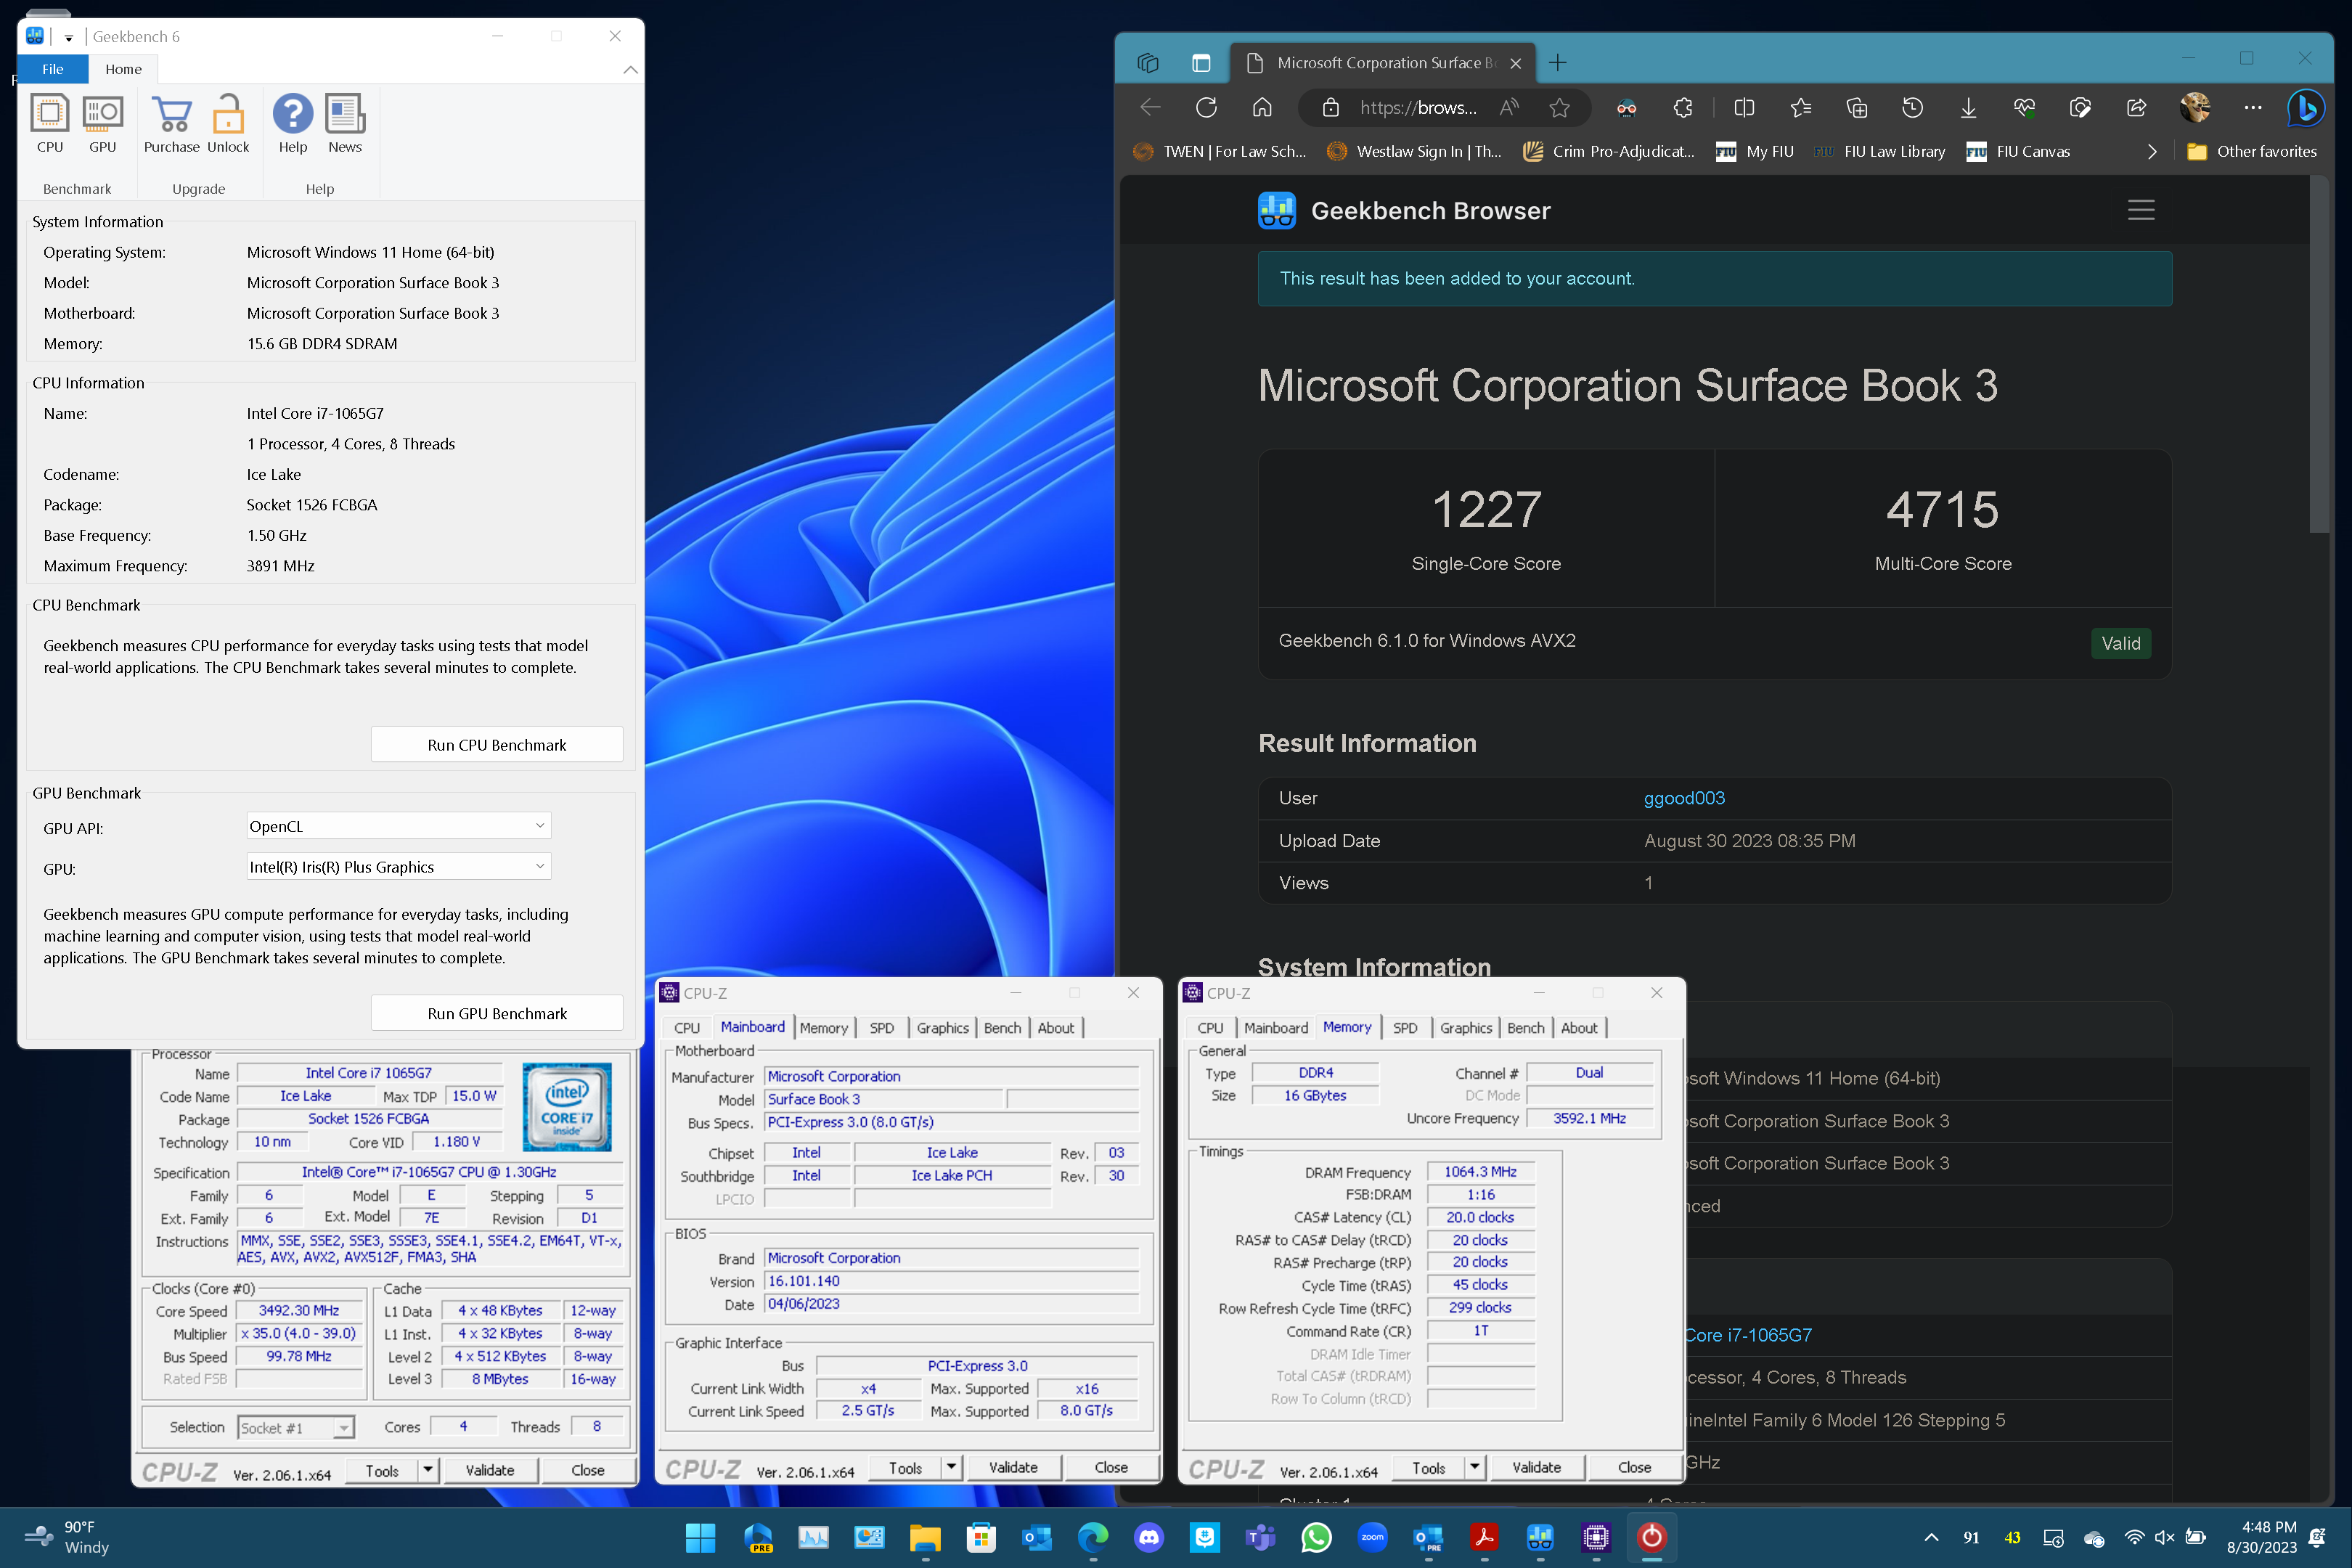Viewport: 2352px width, 1568px height.
Task: Click Edge profile avatar
Action: pyautogui.click(x=2195, y=108)
